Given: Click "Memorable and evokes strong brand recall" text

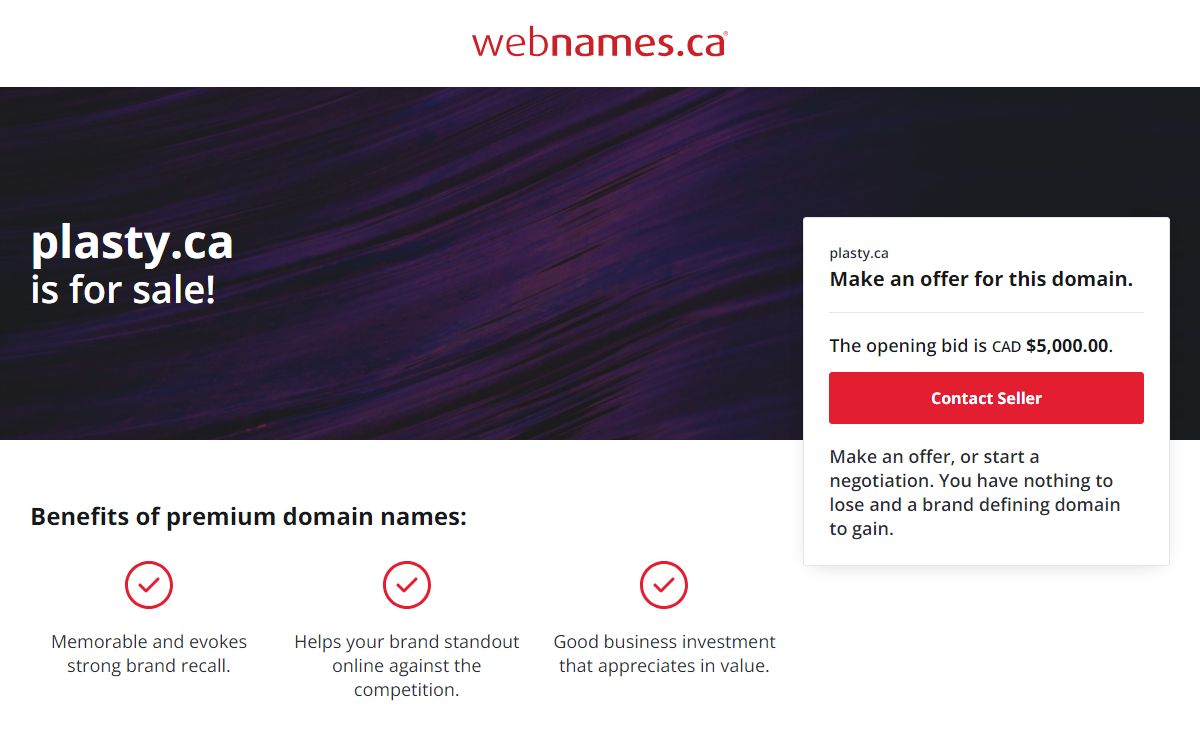Looking at the screenshot, I should (x=149, y=654).
